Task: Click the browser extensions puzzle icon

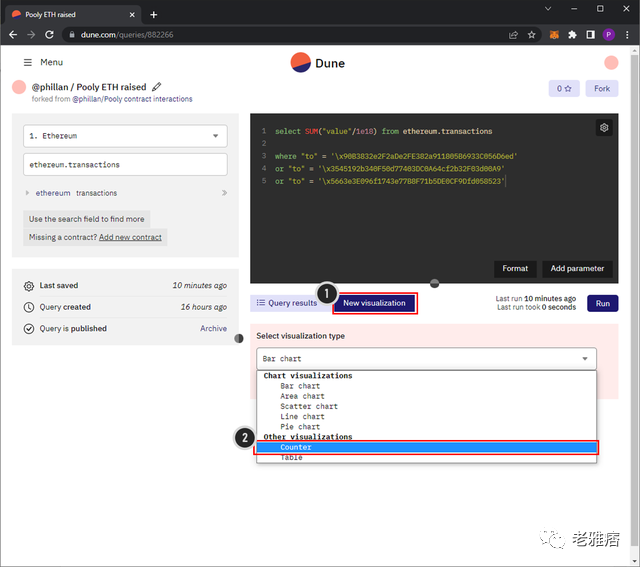Action: tap(572, 34)
